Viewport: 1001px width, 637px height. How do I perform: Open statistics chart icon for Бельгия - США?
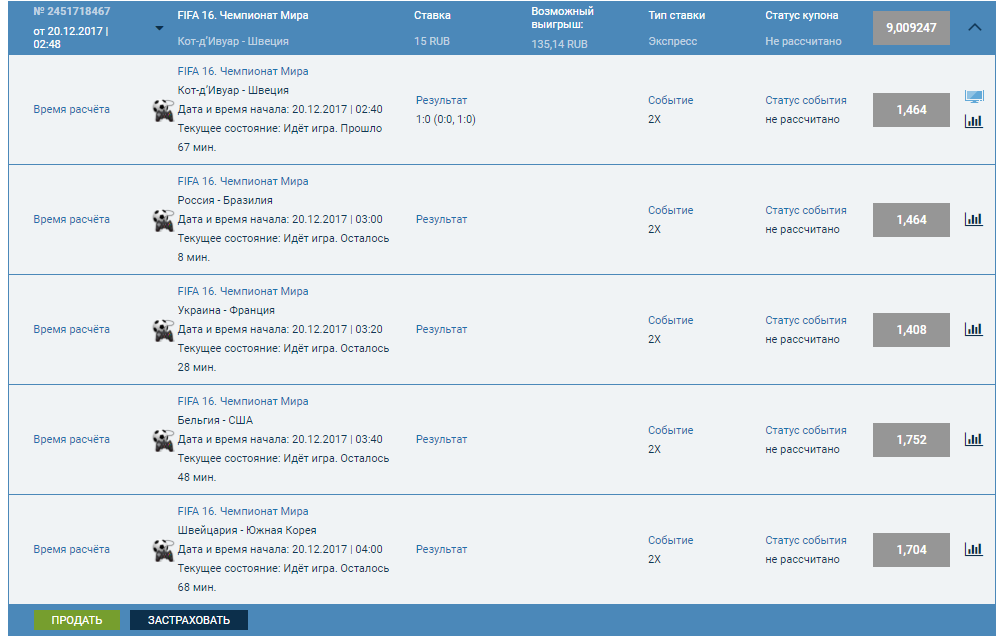974,439
